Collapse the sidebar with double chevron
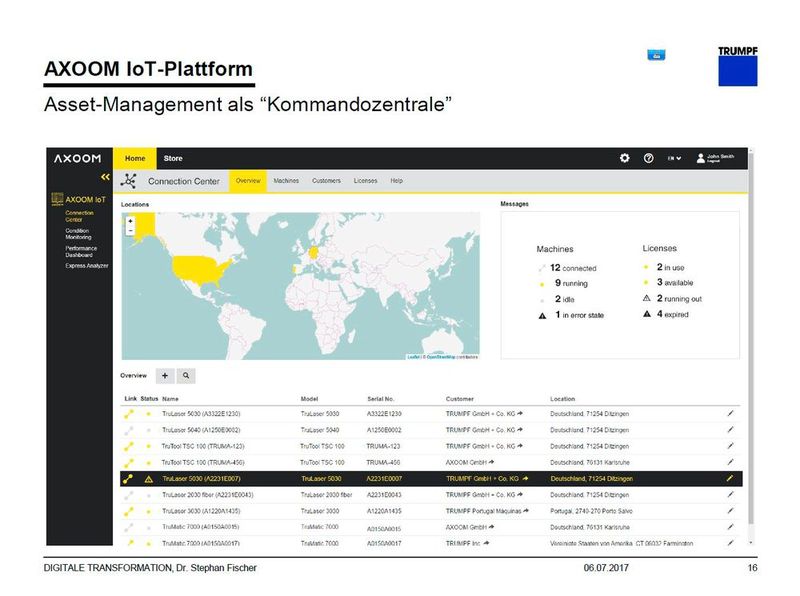 (x=103, y=178)
